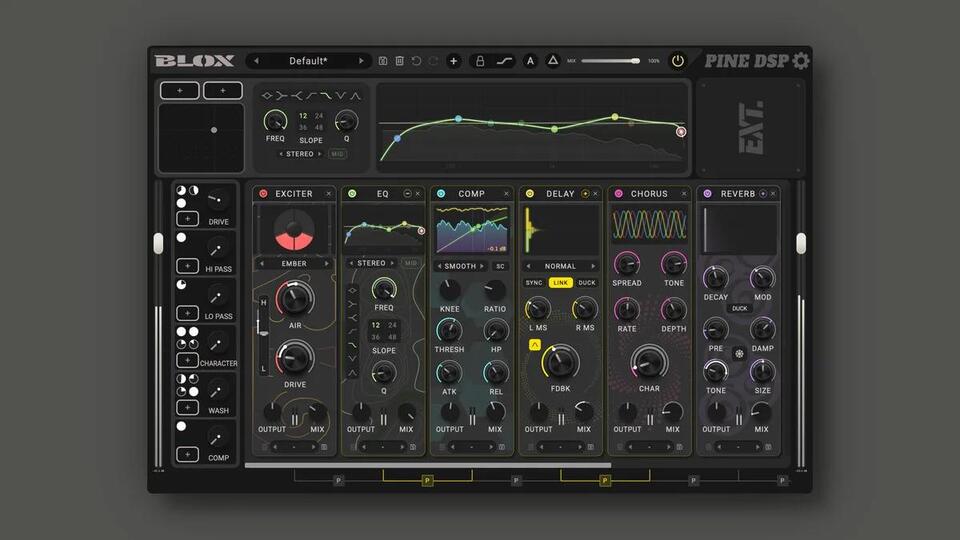Screen dimensions: 960x540
Task: Switch delay NORMAL mode with right arrow
Action: (593, 266)
